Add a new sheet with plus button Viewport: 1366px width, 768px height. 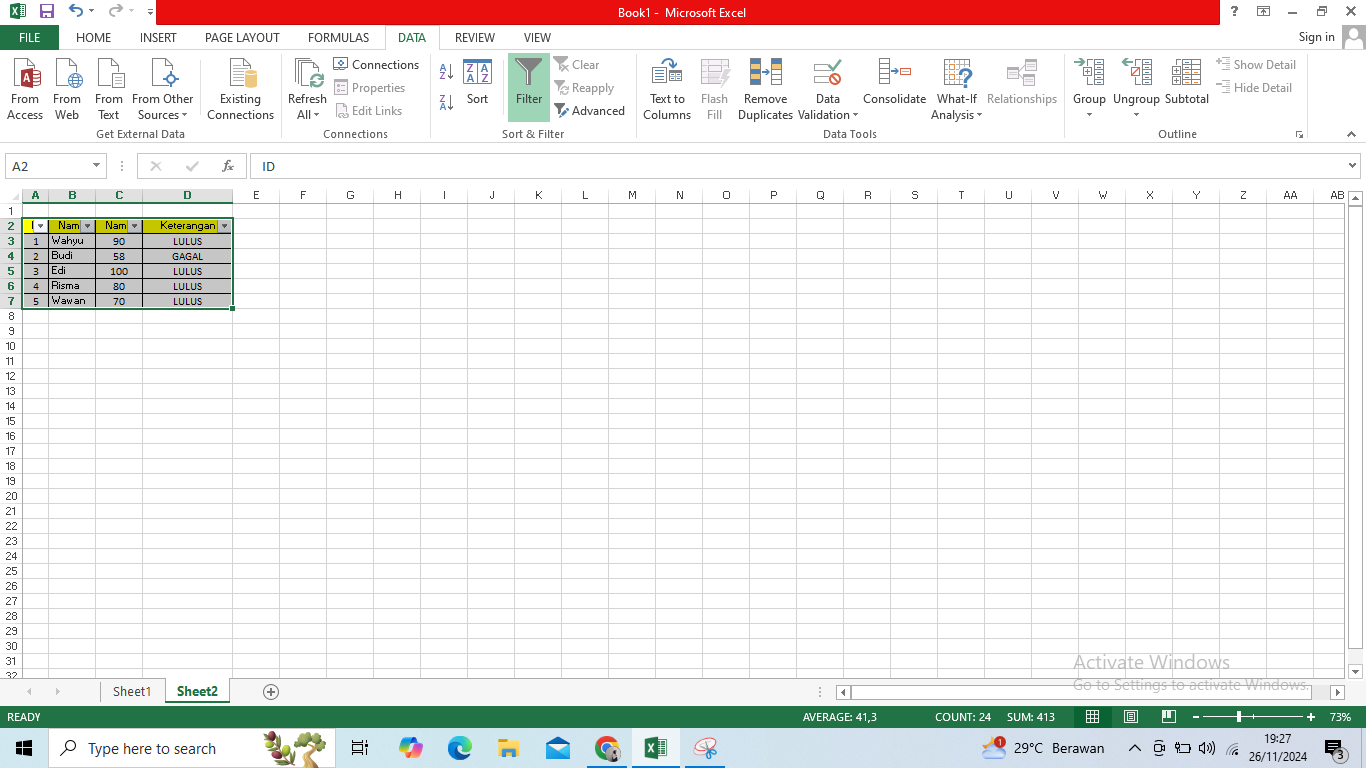click(x=270, y=692)
